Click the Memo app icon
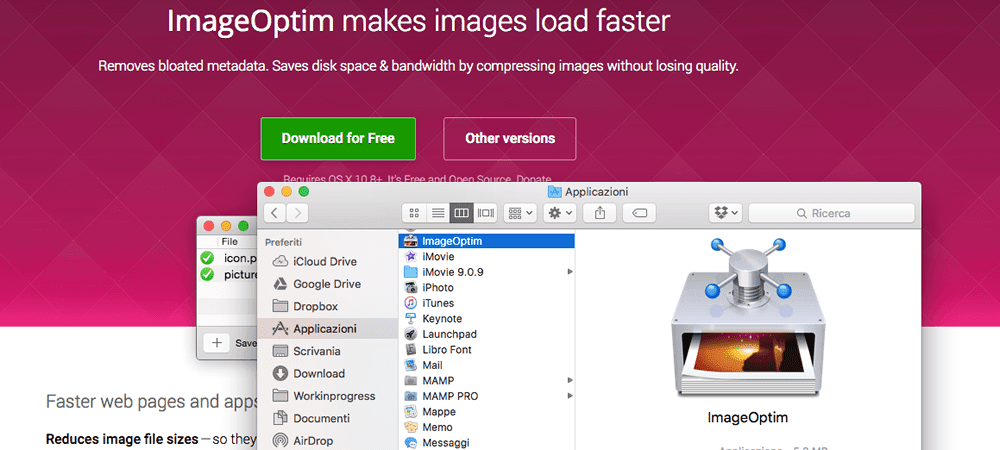 pos(411,427)
